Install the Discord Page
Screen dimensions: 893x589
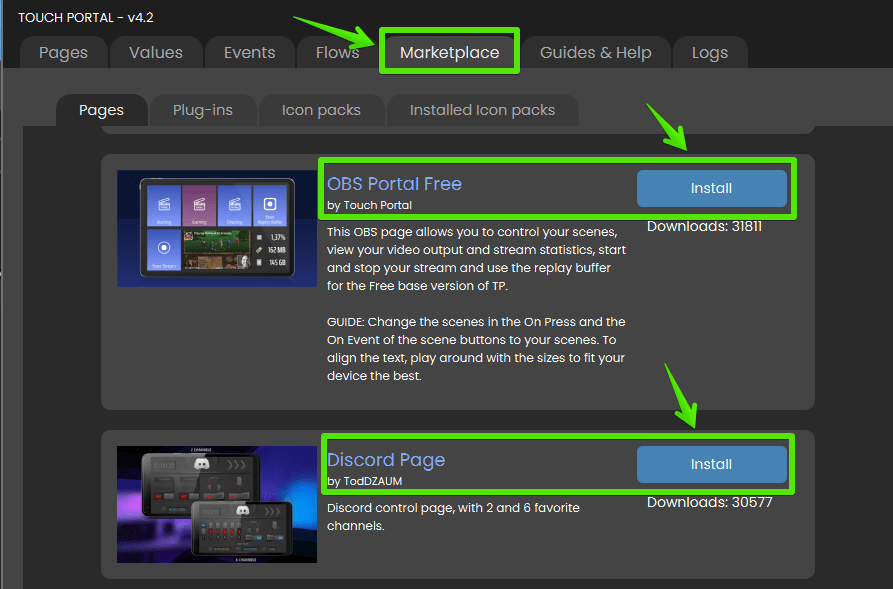[x=711, y=464]
